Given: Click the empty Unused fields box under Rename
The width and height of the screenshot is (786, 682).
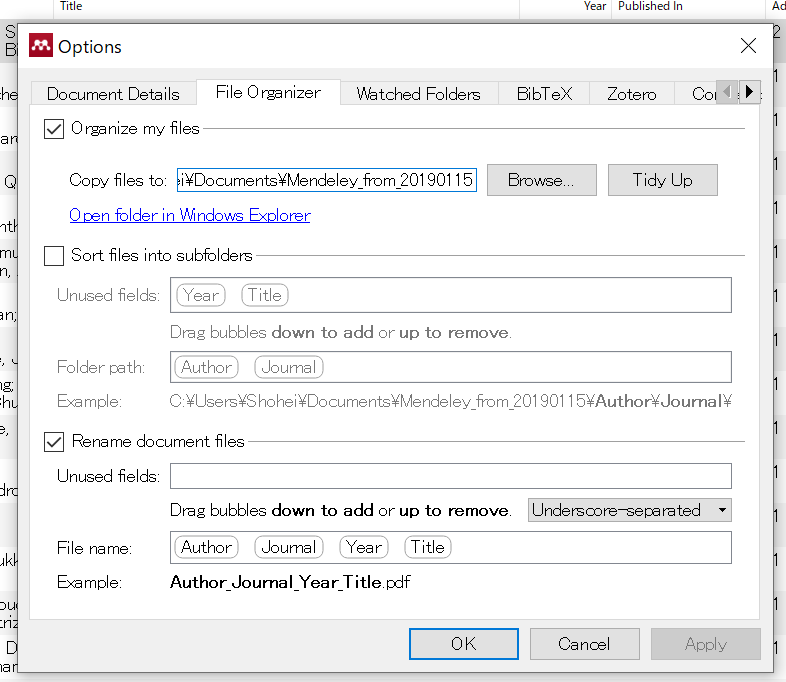Looking at the screenshot, I should [451, 476].
